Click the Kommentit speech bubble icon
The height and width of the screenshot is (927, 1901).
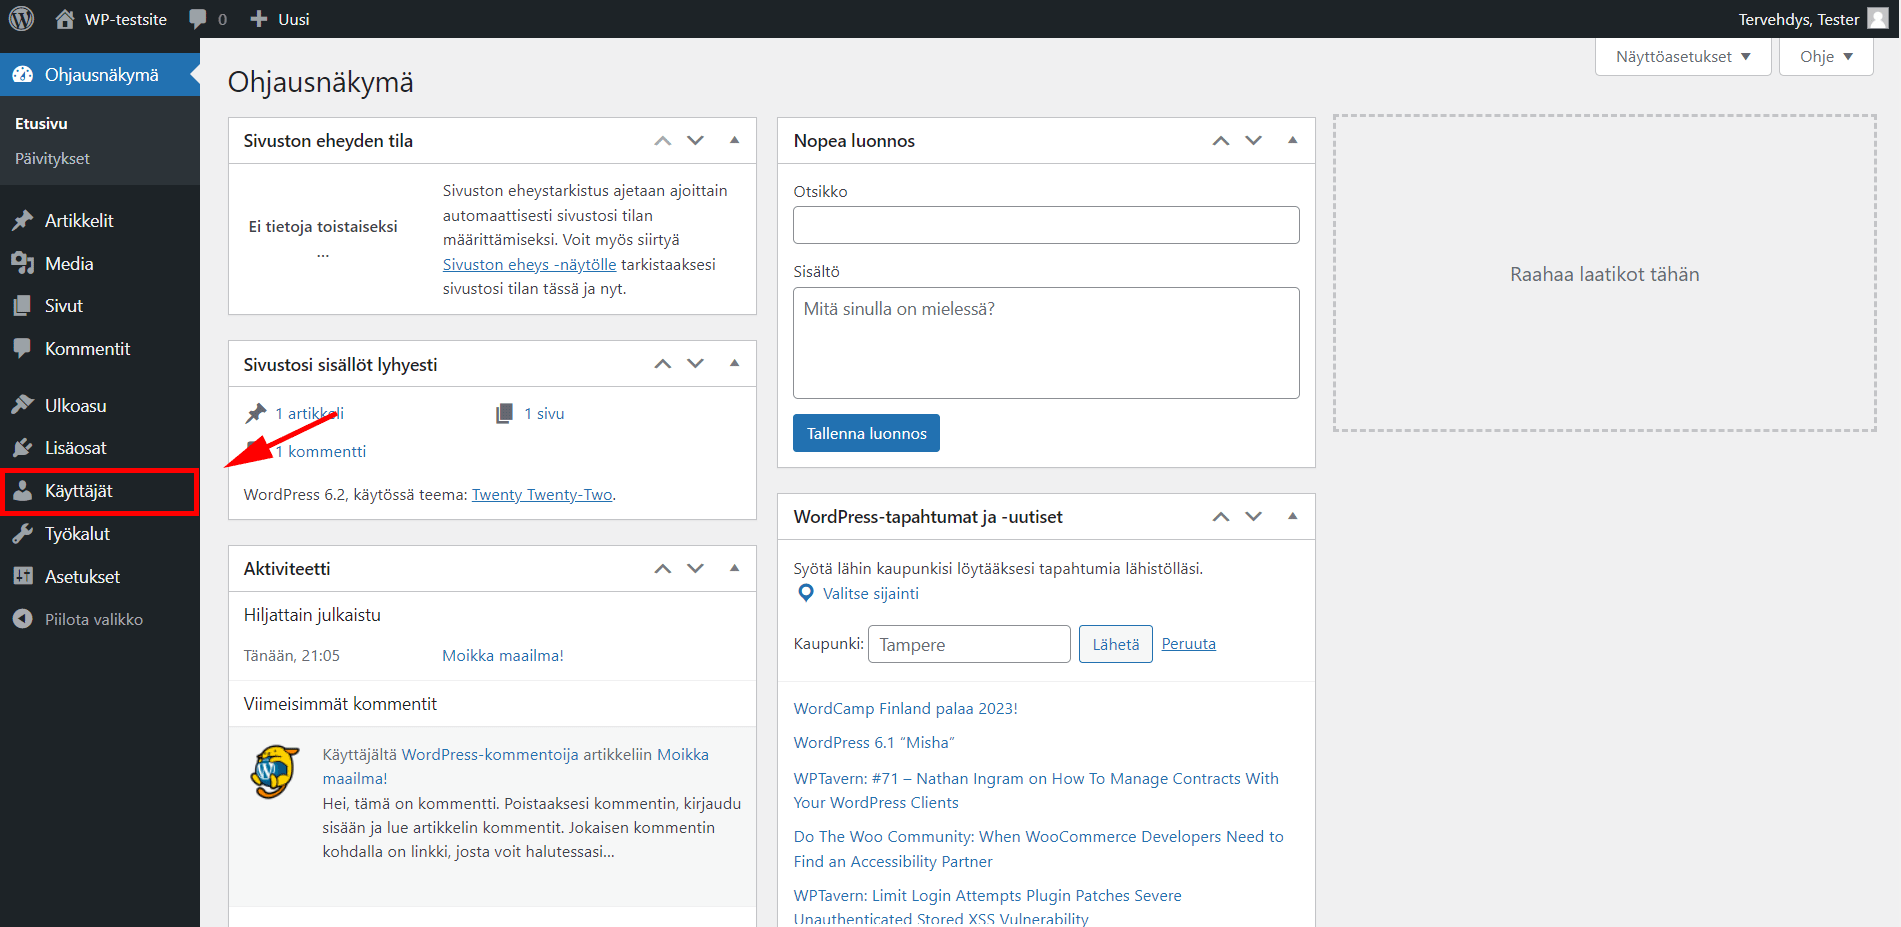(22, 349)
